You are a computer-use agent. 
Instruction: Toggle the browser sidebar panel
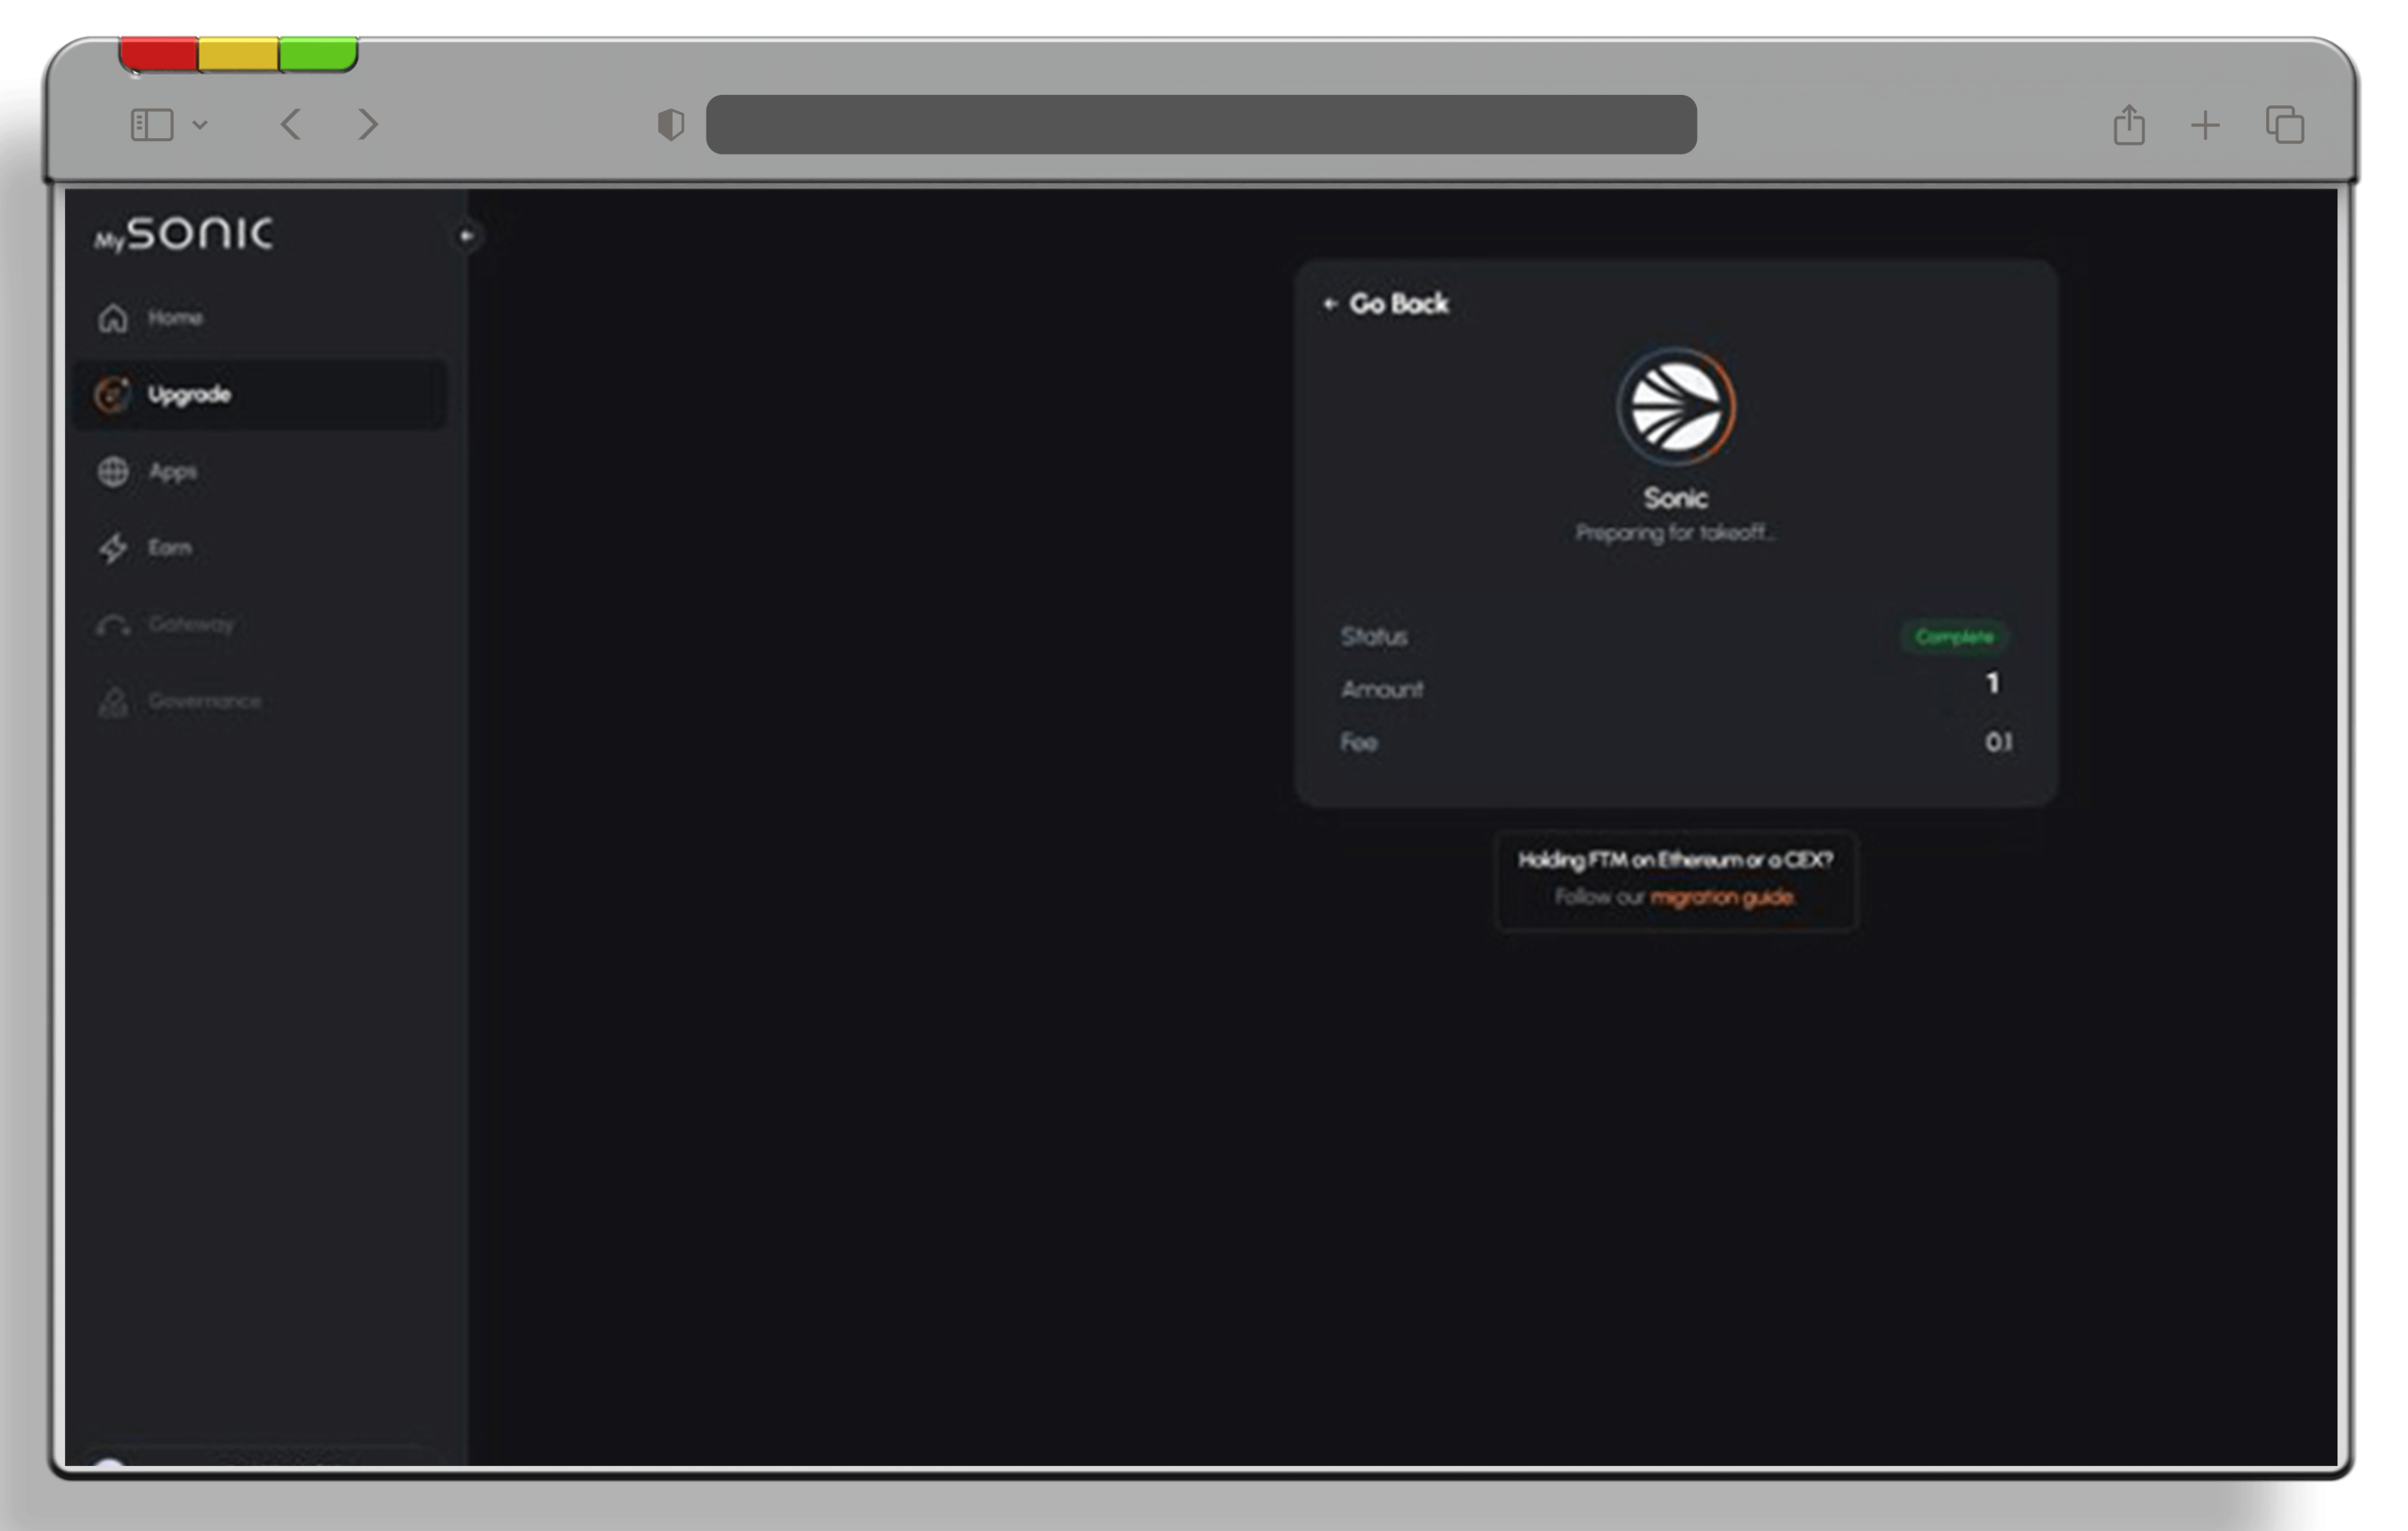click(152, 125)
